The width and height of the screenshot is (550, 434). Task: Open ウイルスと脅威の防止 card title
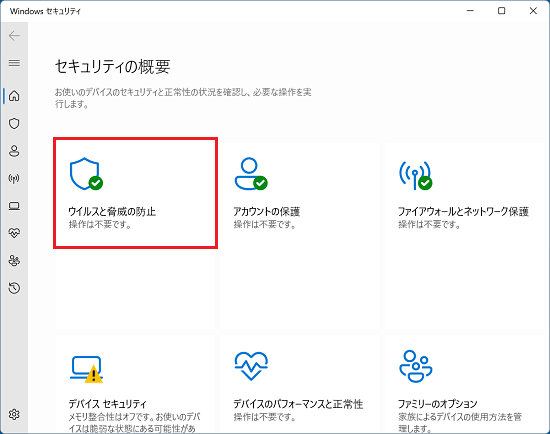[112, 212]
